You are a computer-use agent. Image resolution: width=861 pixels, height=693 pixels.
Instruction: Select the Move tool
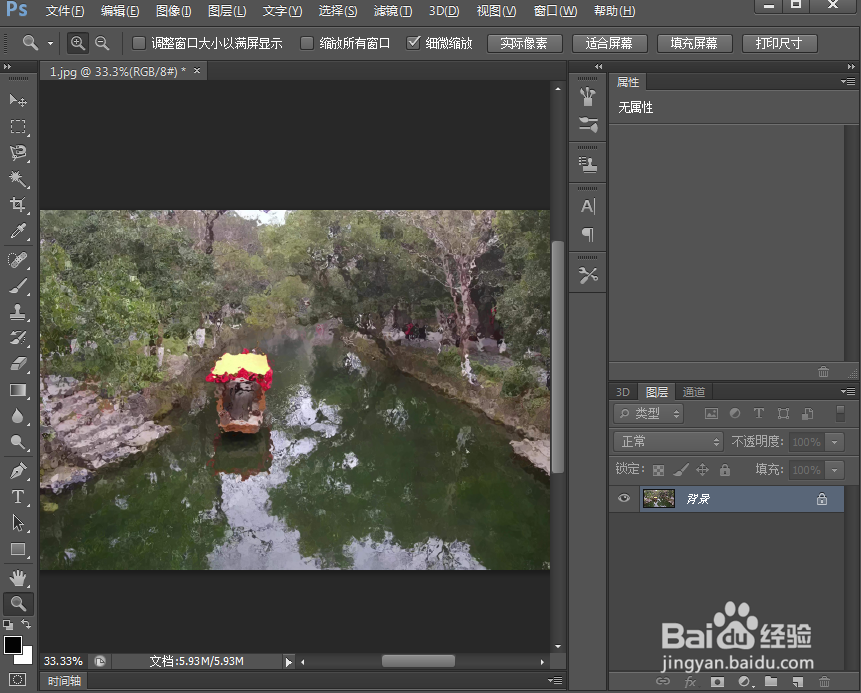tap(18, 100)
